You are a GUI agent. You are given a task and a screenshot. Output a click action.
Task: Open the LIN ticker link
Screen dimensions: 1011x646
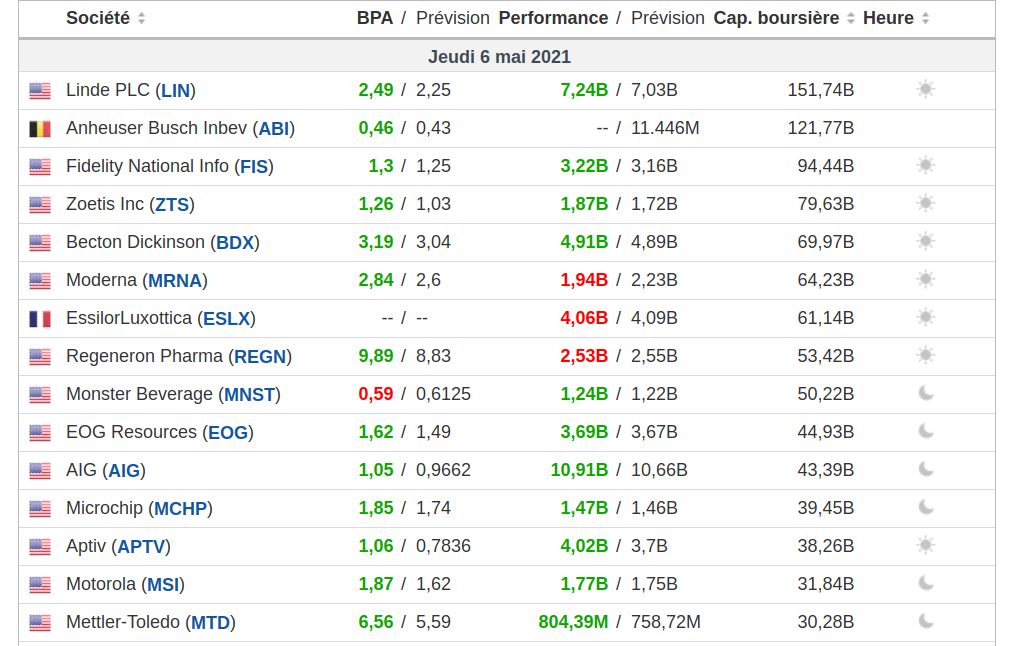point(175,91)
